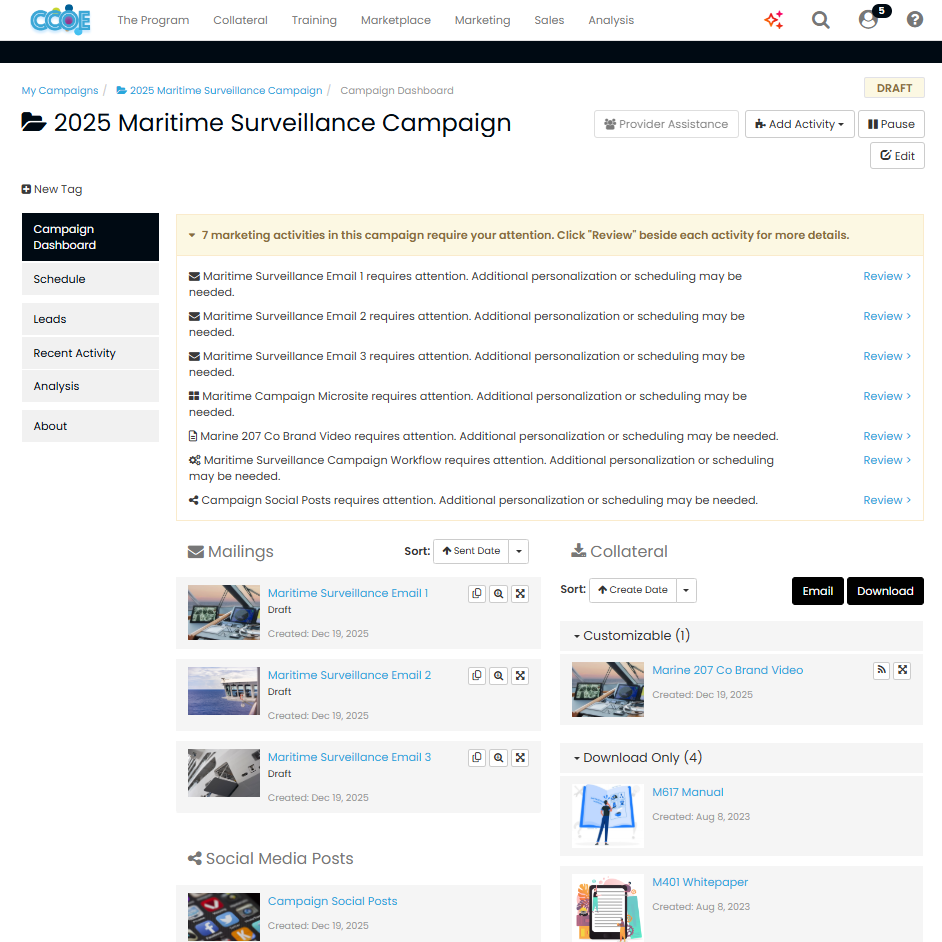Screen dimensions: 942x942
Task: Review Maritime Surveillance Email 1 alert
Action: tap(887, 276)
